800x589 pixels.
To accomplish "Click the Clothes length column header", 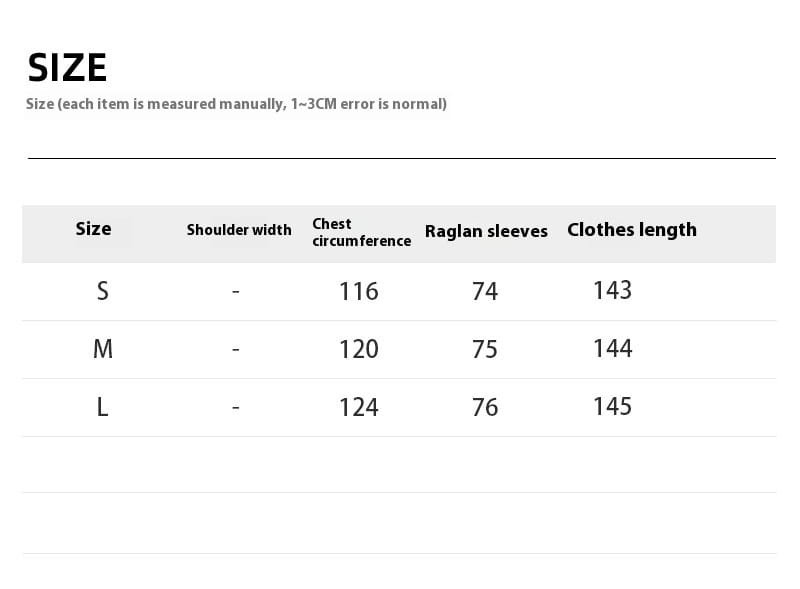I will 631,229.
